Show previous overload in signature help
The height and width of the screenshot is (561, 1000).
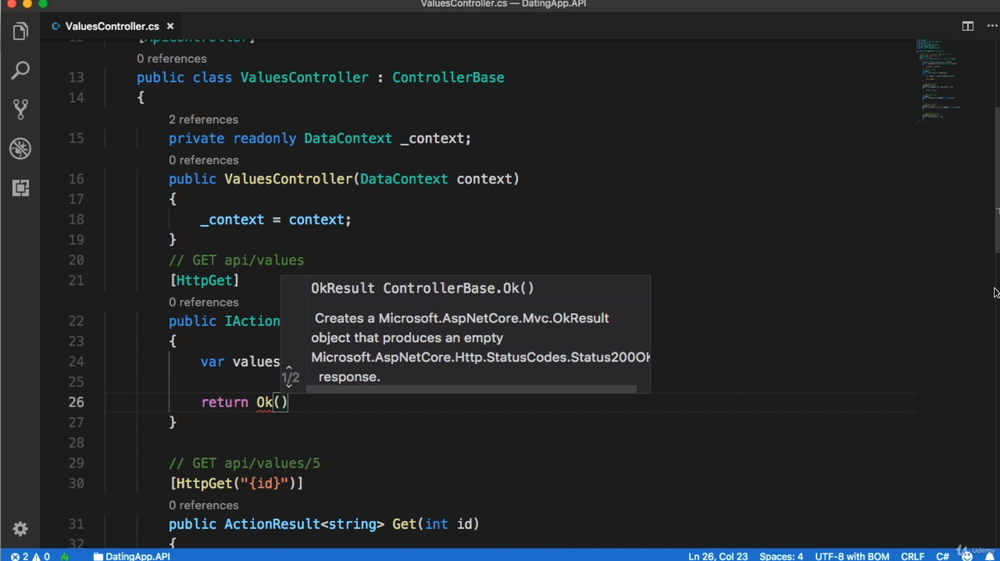(x=289, y=368)
